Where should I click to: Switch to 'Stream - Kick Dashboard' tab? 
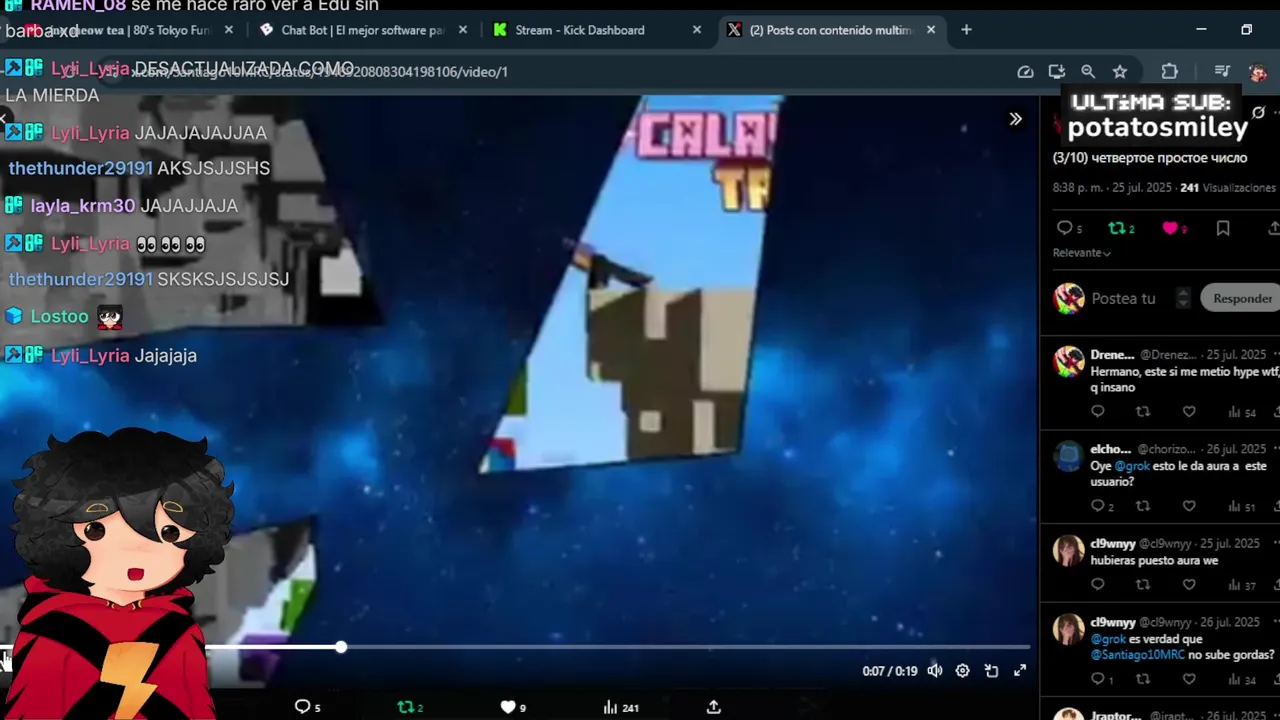pyautogui.click(x=597, y=30)
